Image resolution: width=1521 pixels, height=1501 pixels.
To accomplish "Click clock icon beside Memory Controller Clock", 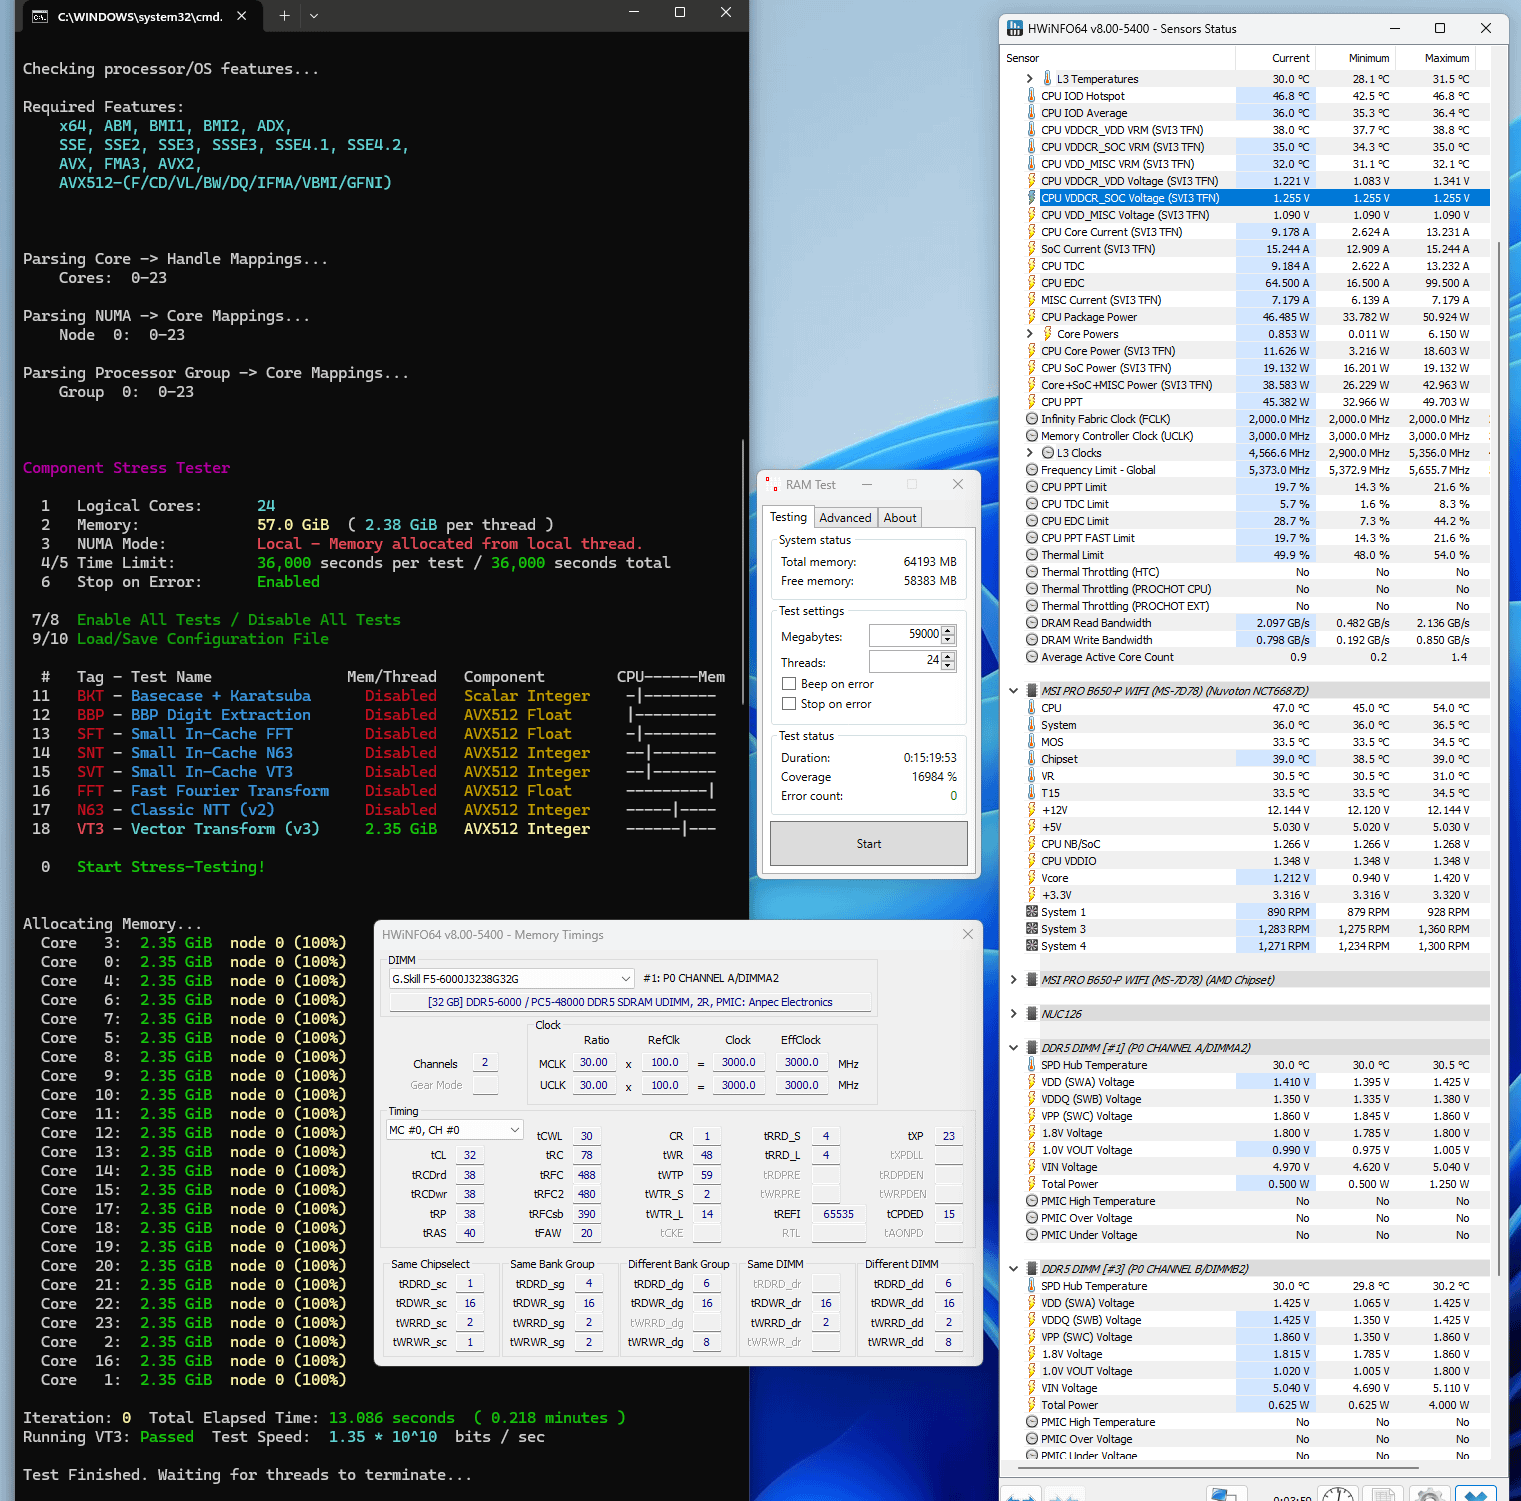I will (1031, 436).
